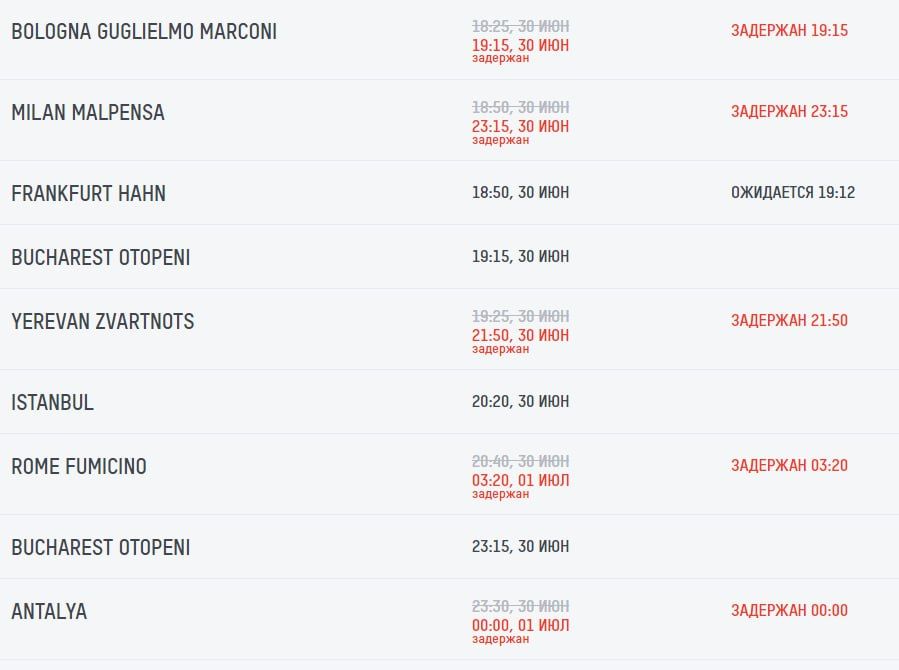Viewport: 899px width, 670px height.
Task: Click Antalya's crossed-out 23:30 original time
Action: [520, 606]
